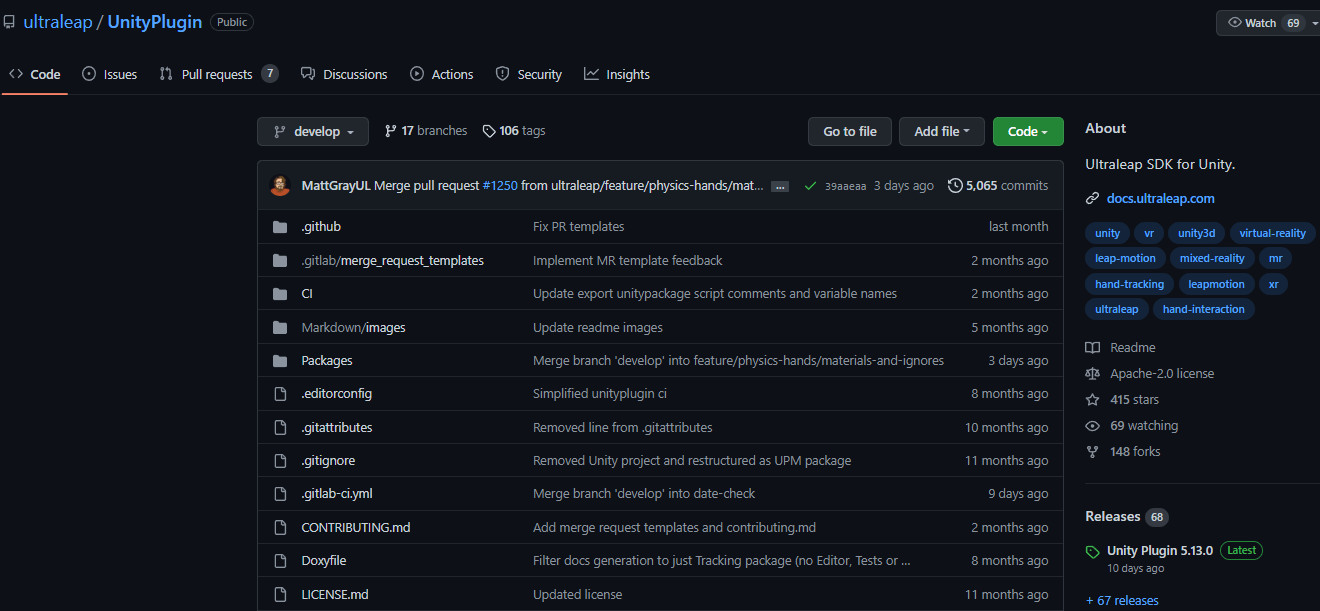
Task: Open the CI folder
Action: (307, 294)
